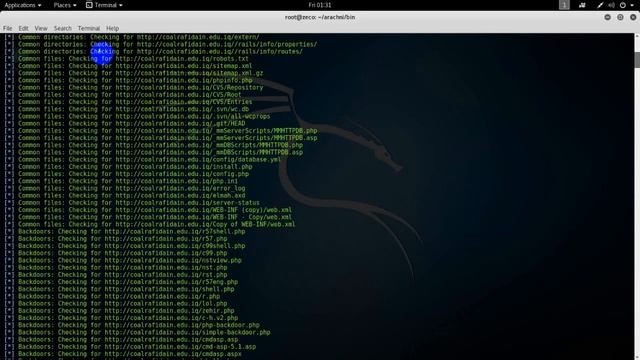640x360 pixels.
Task: Open the Edit menu
Action: pyautogui.click(x=23, y=28)
